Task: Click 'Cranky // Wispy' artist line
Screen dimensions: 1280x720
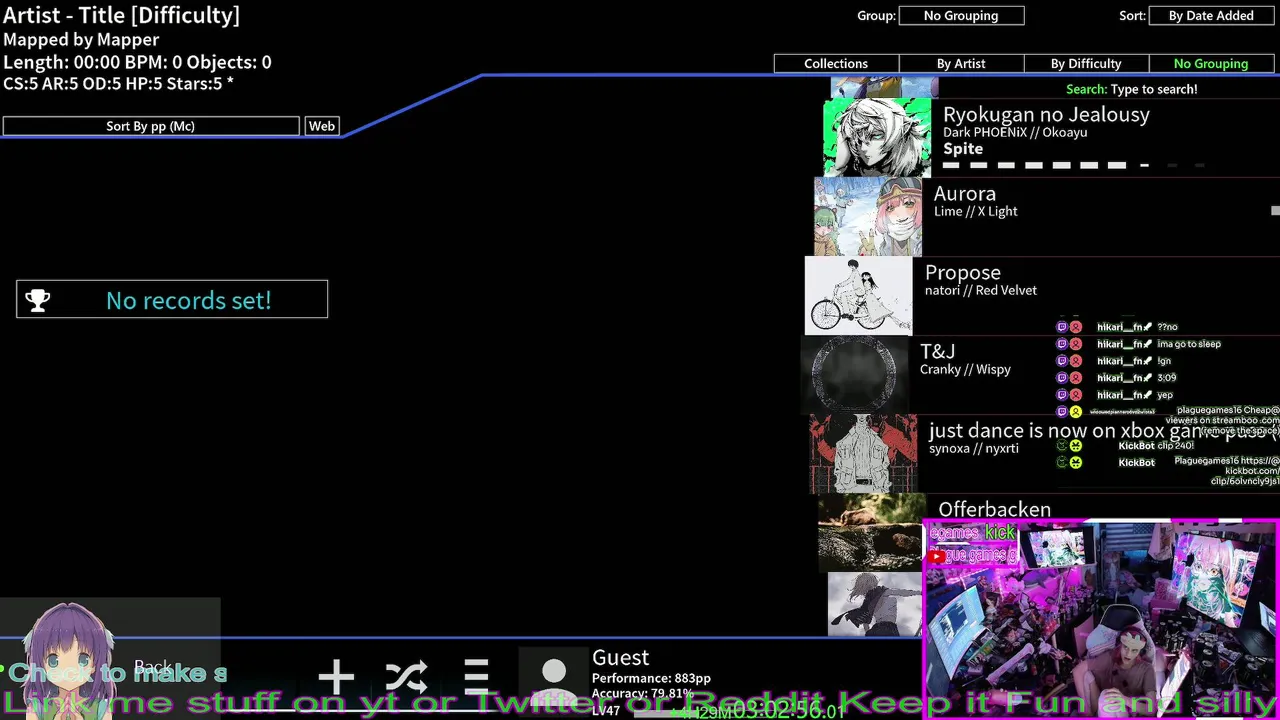Action: [x=965, y=369]
